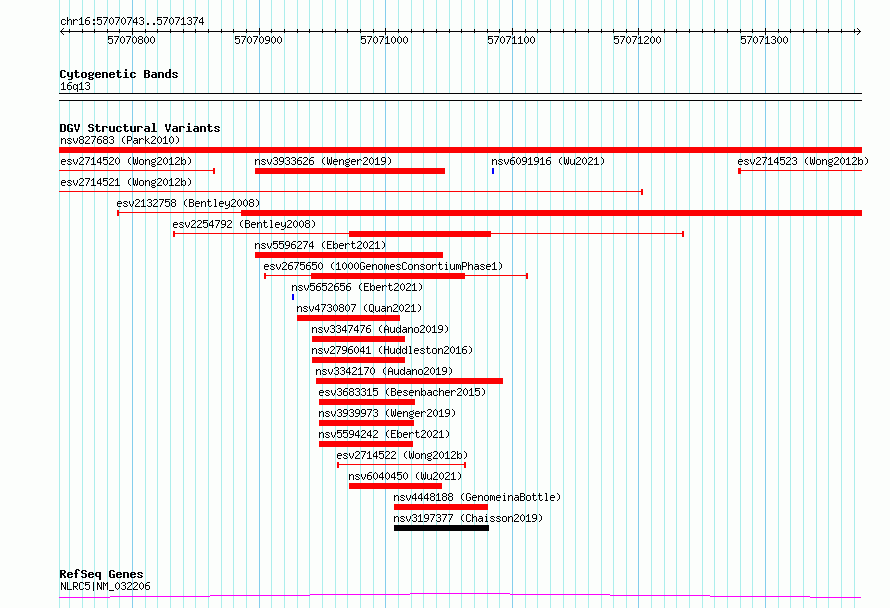
Task: Open esv3683315 (Besenbacher2015) label
Action: pyautogui.click(x=402, y=392)
